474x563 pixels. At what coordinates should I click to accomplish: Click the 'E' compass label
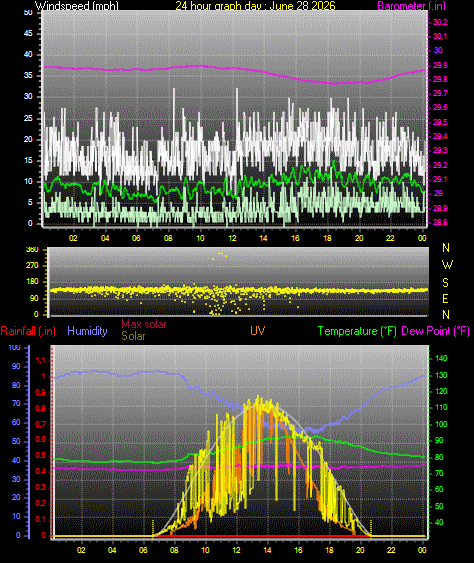click(x=445, y=298)
